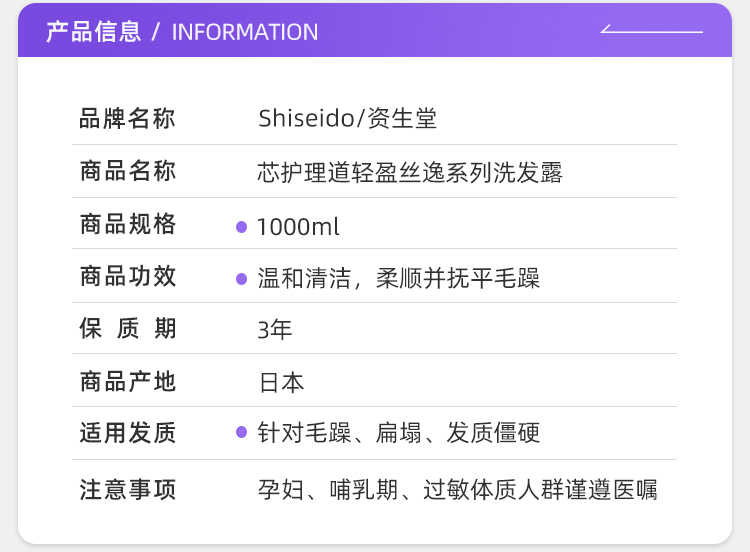The image size is (750, 552).
Task: Select the 日本 origin value
Action: coord(281,382)
